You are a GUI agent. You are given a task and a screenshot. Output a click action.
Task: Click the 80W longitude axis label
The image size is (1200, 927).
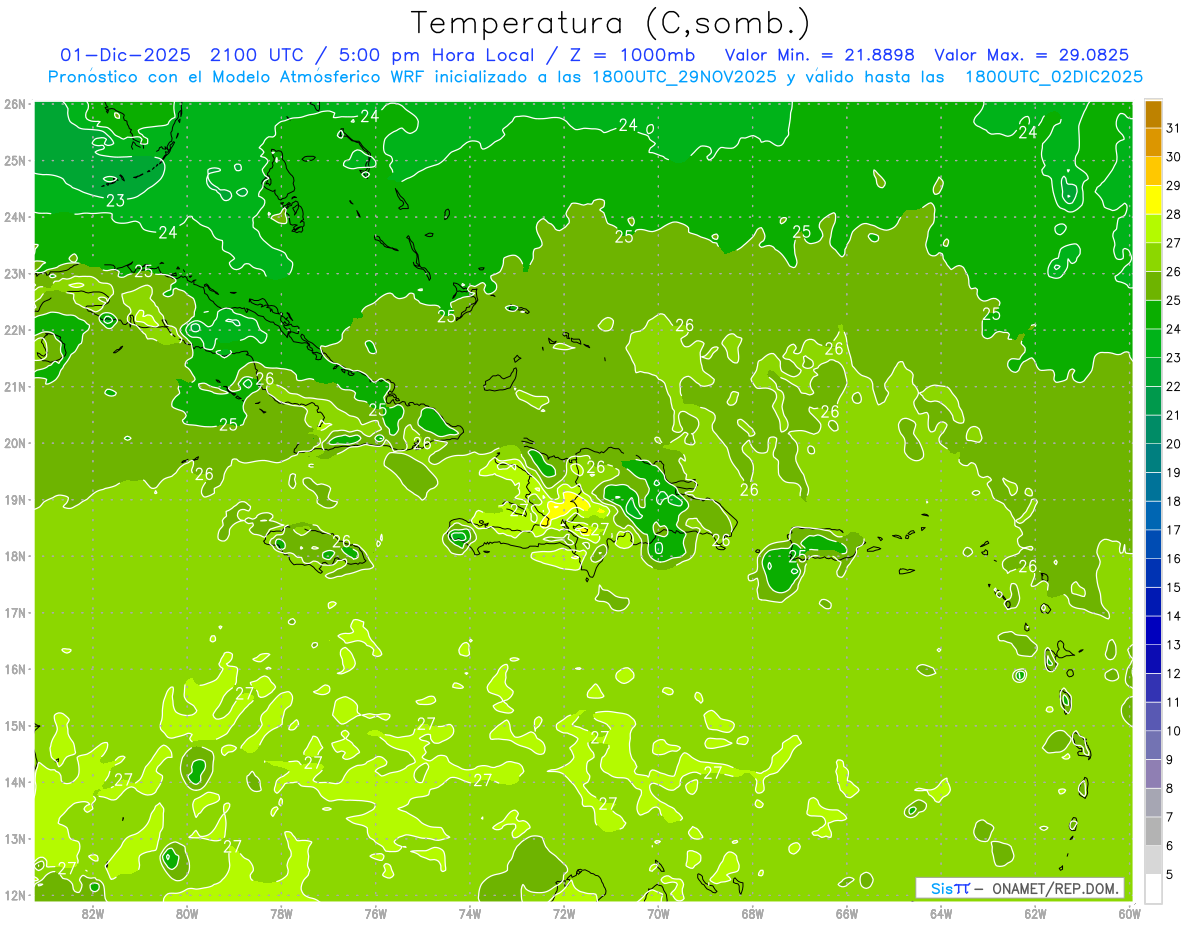point(187,912)
